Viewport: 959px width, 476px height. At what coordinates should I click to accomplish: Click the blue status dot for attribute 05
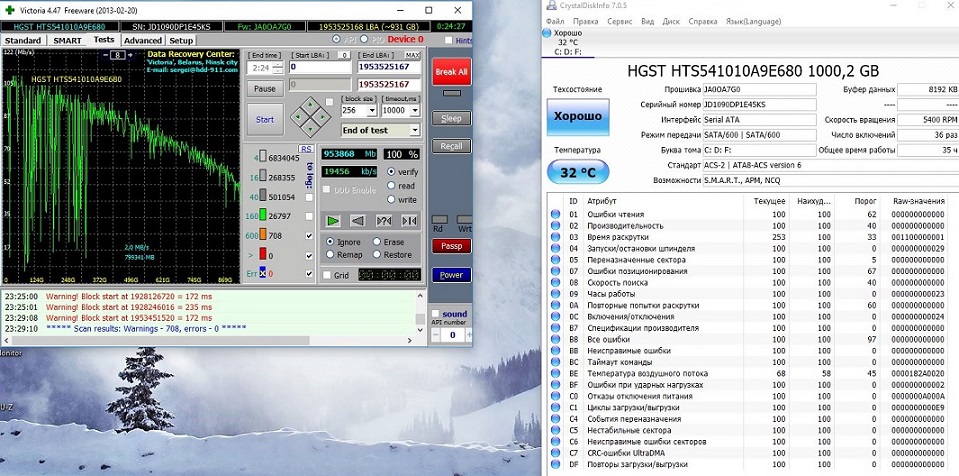pos(555,259)
